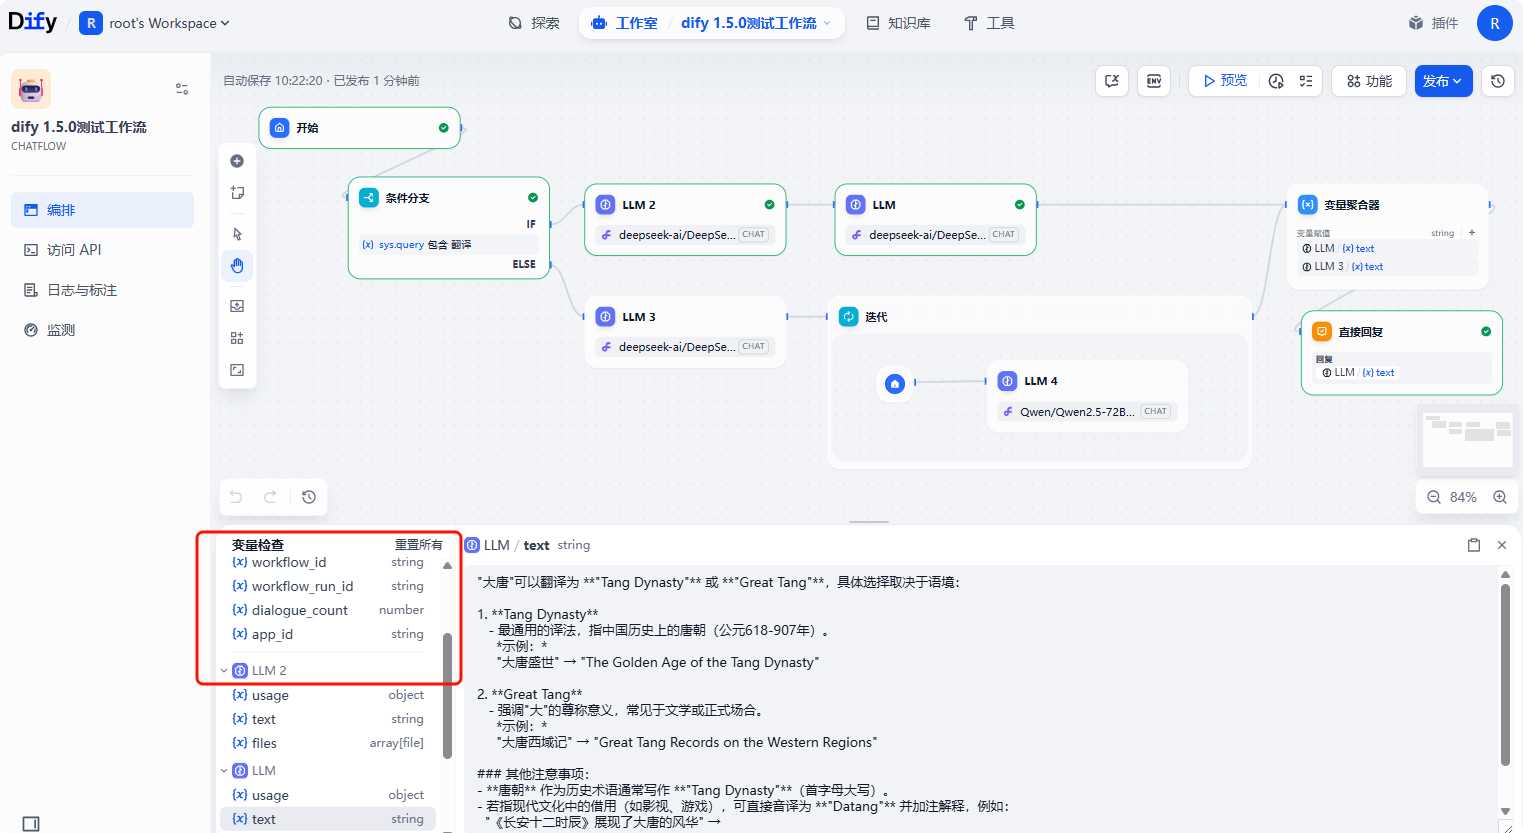Click the import DSL tray icon

pos(237,305)
